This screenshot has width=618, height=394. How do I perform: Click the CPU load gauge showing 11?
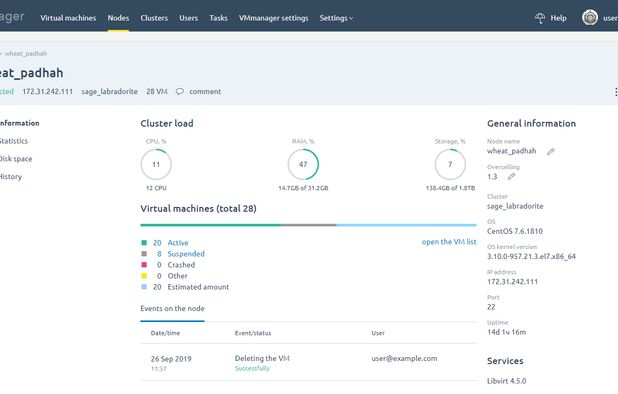tap(156, 164)
